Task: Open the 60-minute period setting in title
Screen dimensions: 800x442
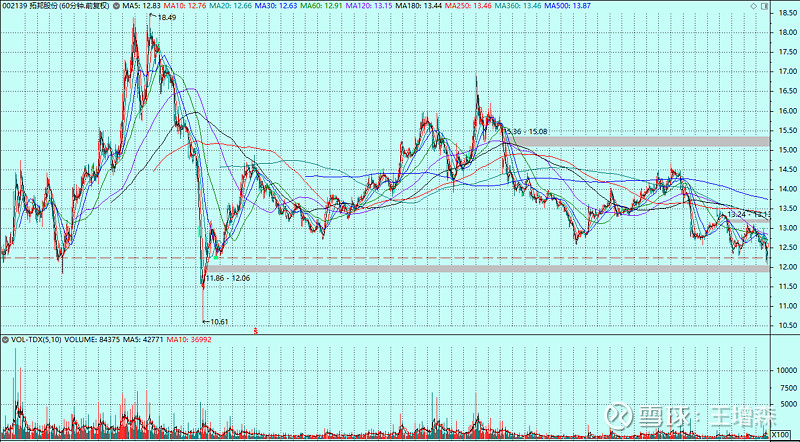Action: 81,7
